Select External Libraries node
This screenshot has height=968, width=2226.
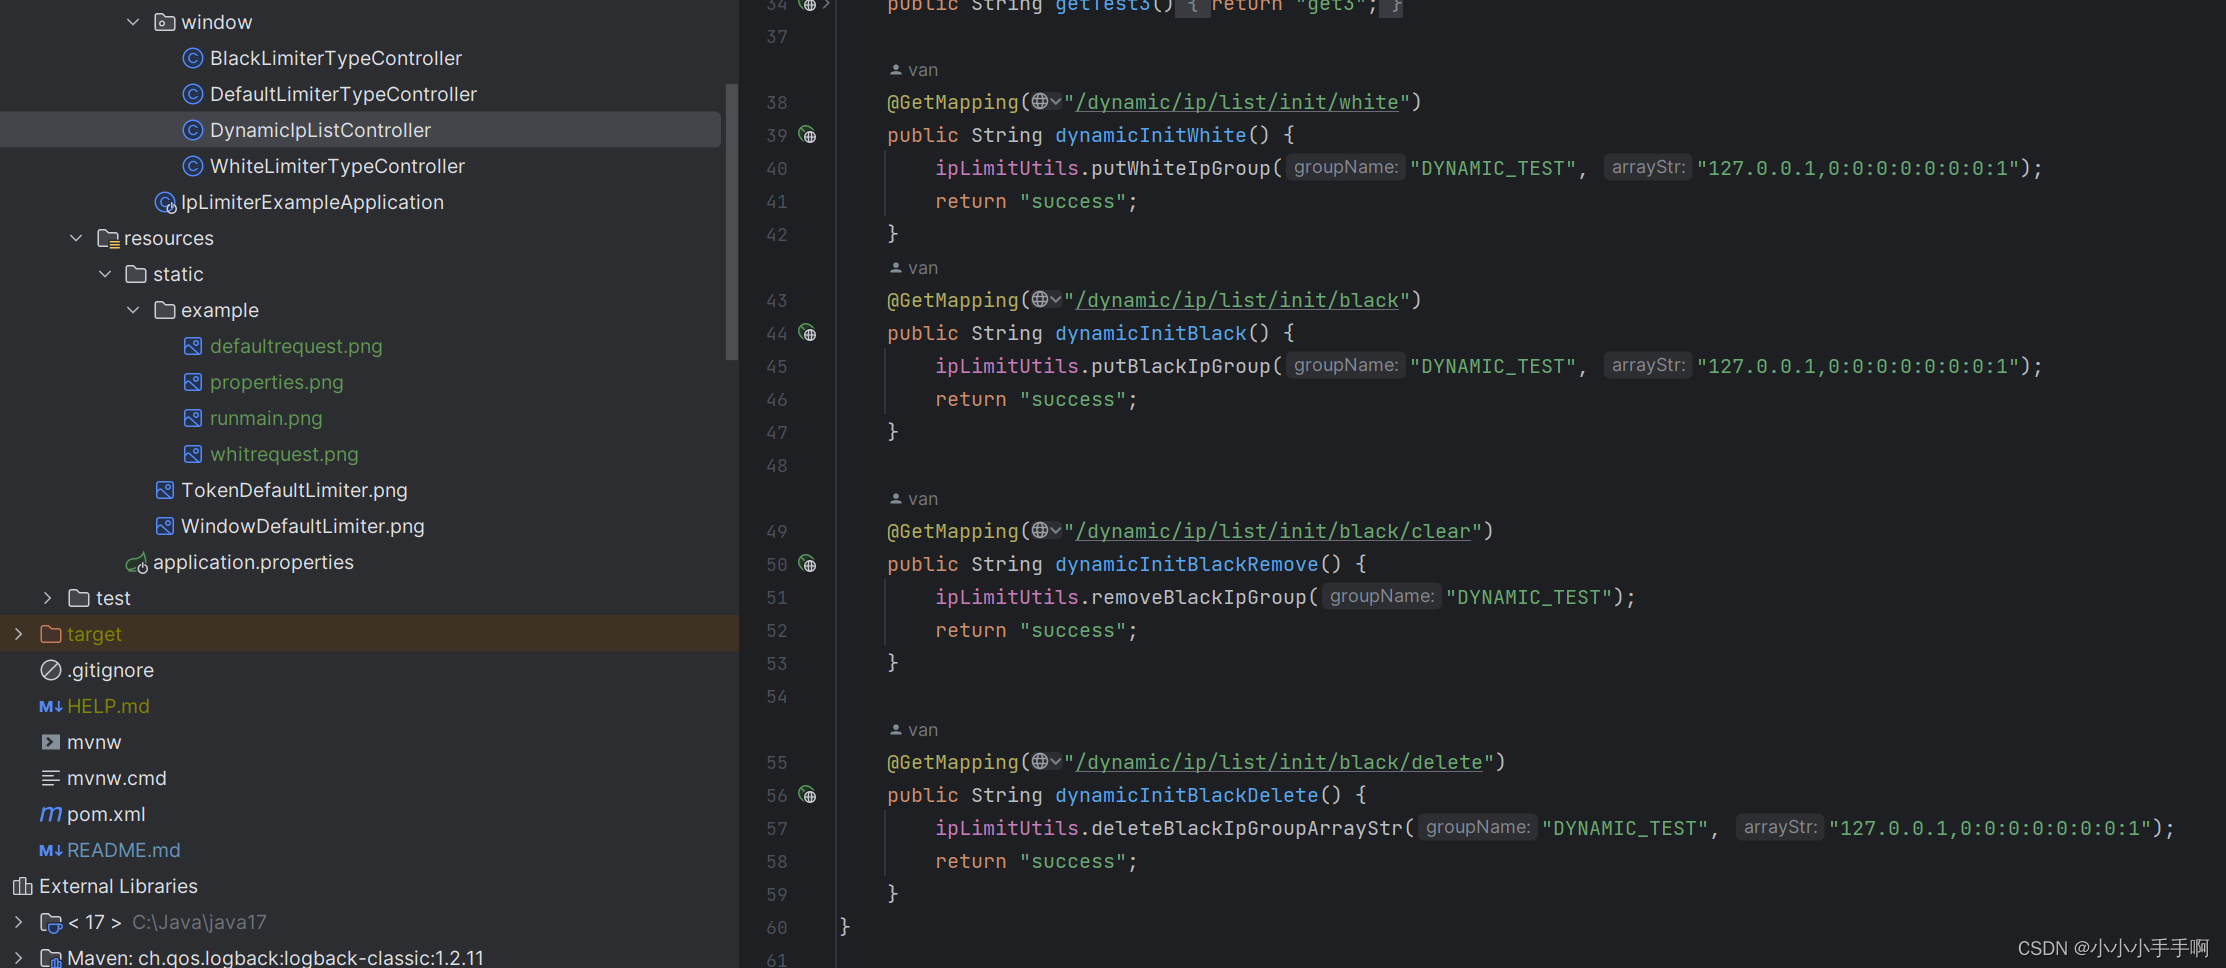coord(118,886)
